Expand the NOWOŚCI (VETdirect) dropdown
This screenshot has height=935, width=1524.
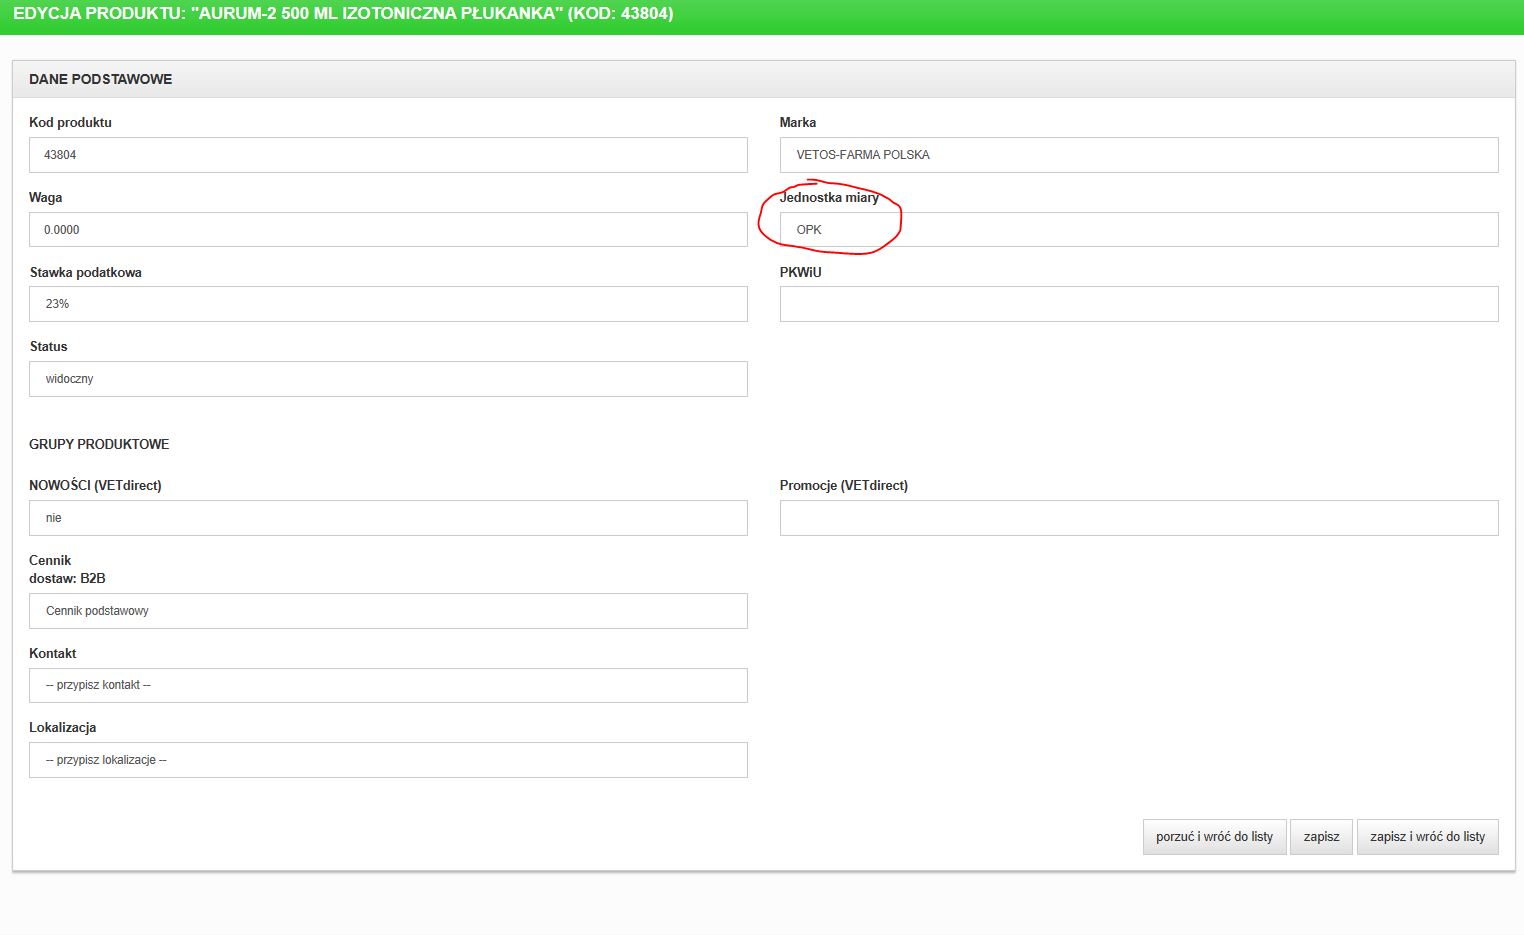388,518
